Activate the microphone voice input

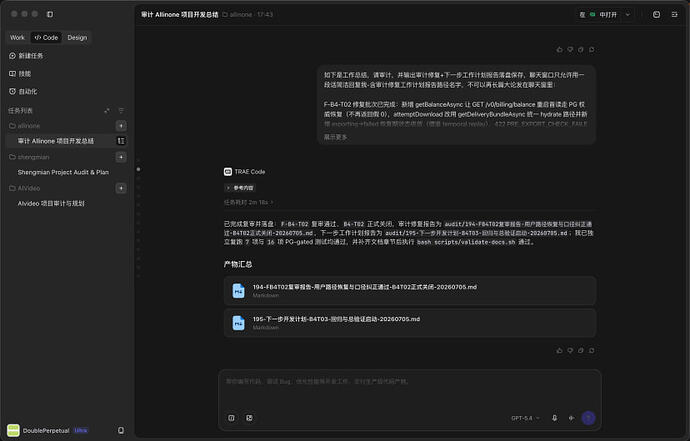click(554, 418)
